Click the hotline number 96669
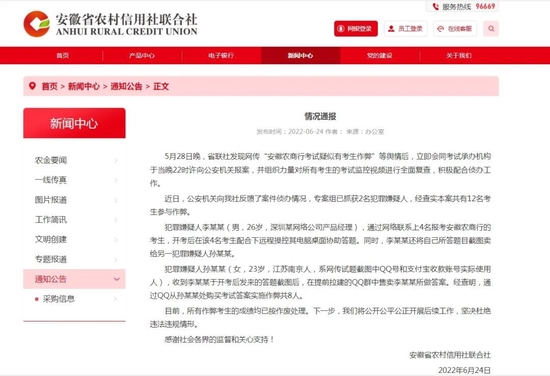Screen dimensions: 550x376 (x=485, y=6)
